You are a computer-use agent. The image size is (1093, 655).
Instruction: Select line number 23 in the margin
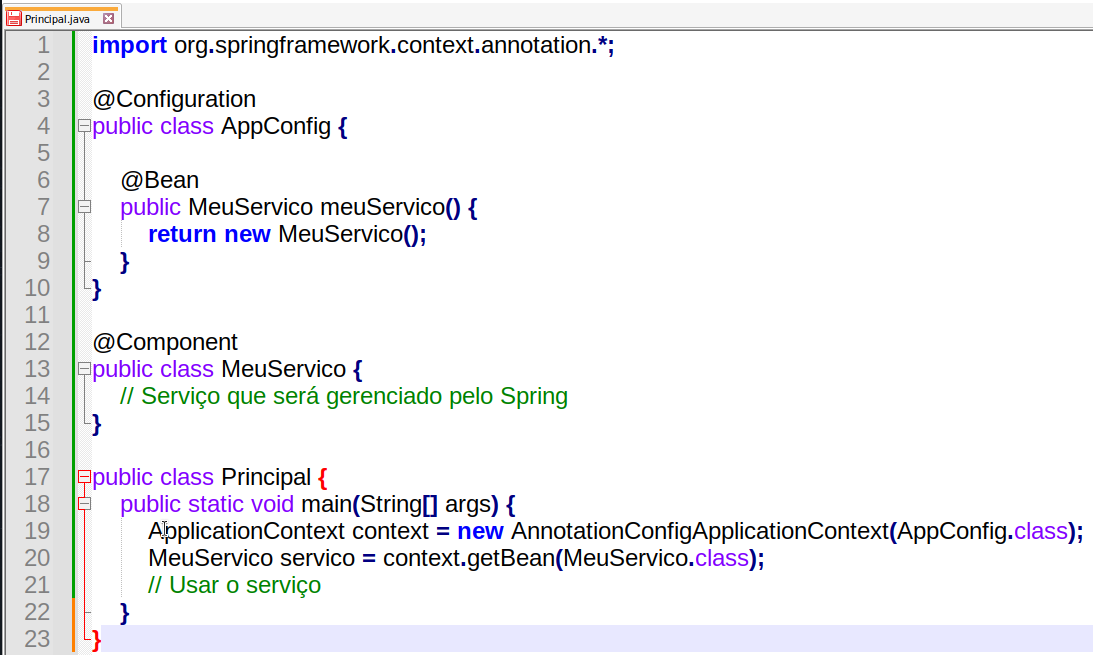(x=37, y=639)
